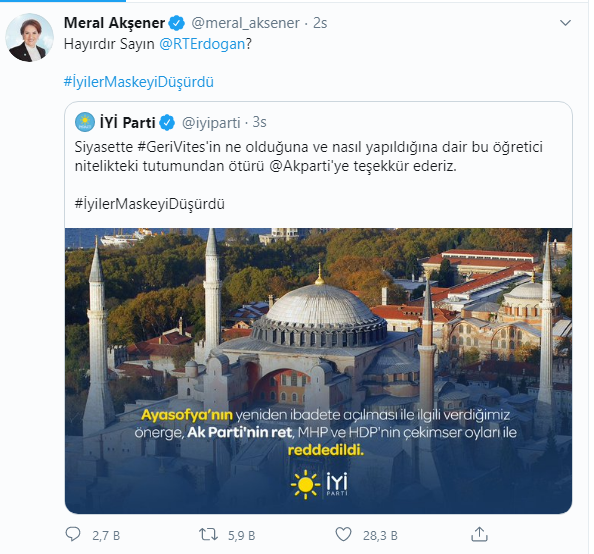Viewport: 594px width, 554px height.
Task: Click İYİ Parti's sun logo avatar
Action: click(x=85, y=122)
